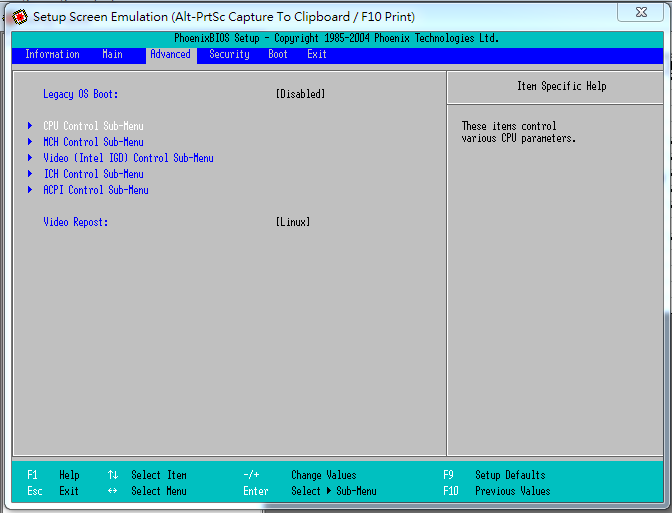Change the [Disabled] Legacy OS Boot value

point(300,94)
